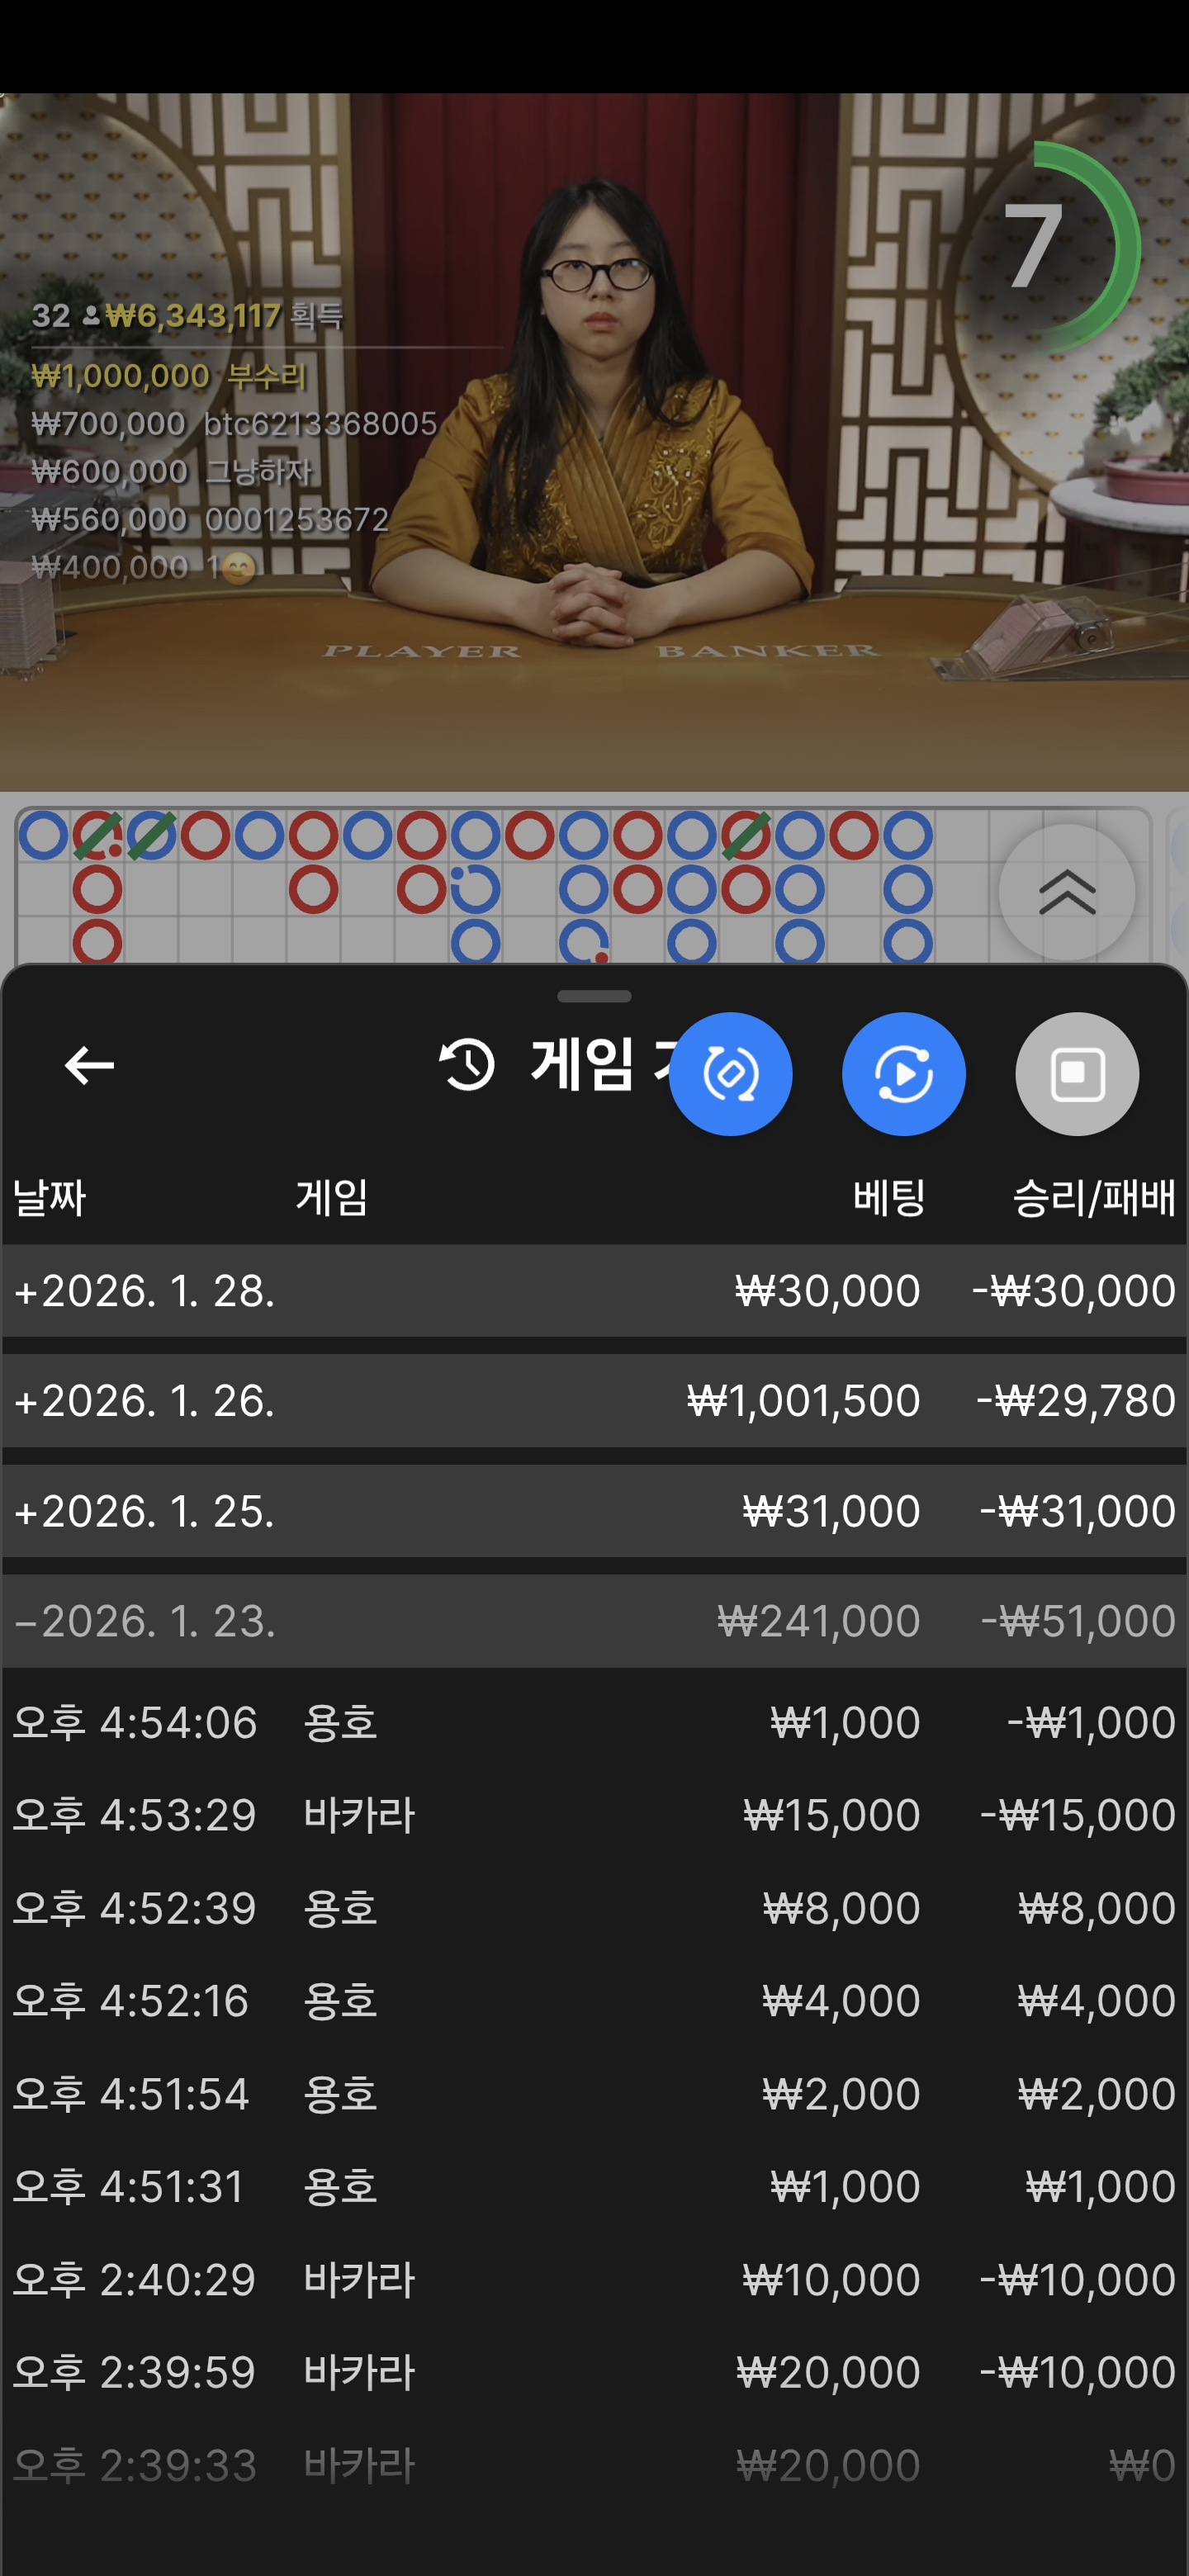Tap the ₩560,000 0001253672 winner entry

pyautogui.click(x=210, y=519)
